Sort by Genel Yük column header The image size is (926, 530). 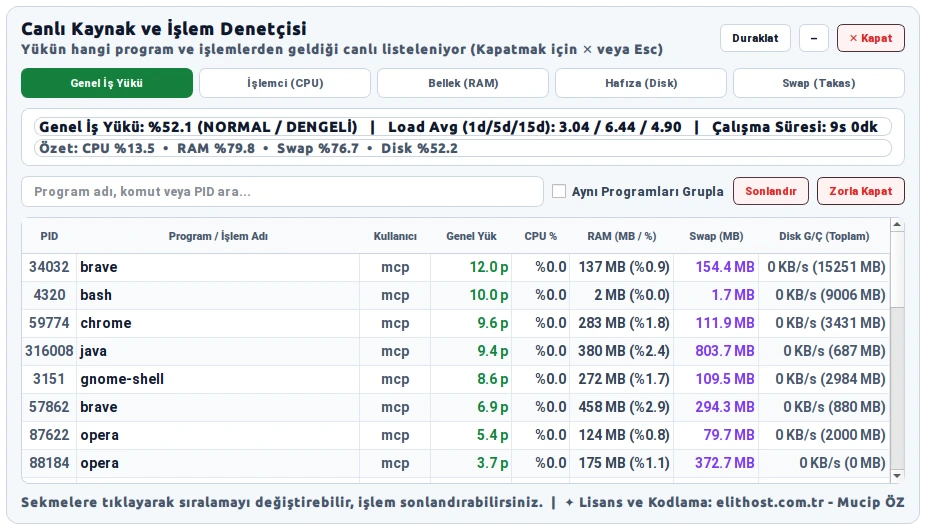(471, 236)
